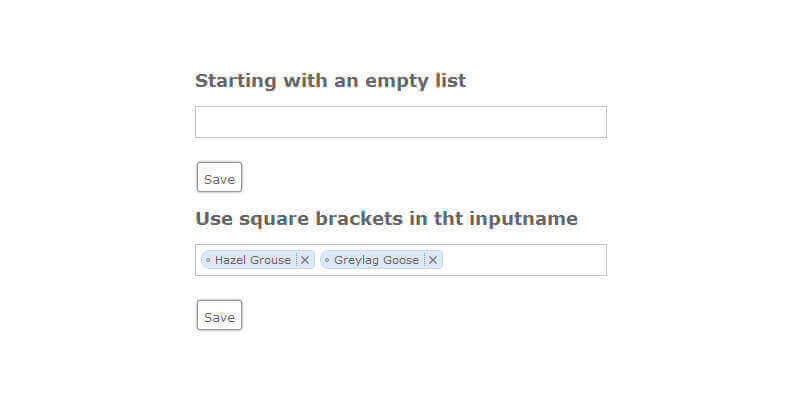Remove the Greylag Goose tag
The width and height of the screenshot is (800, 400).
tap(433, 260)
